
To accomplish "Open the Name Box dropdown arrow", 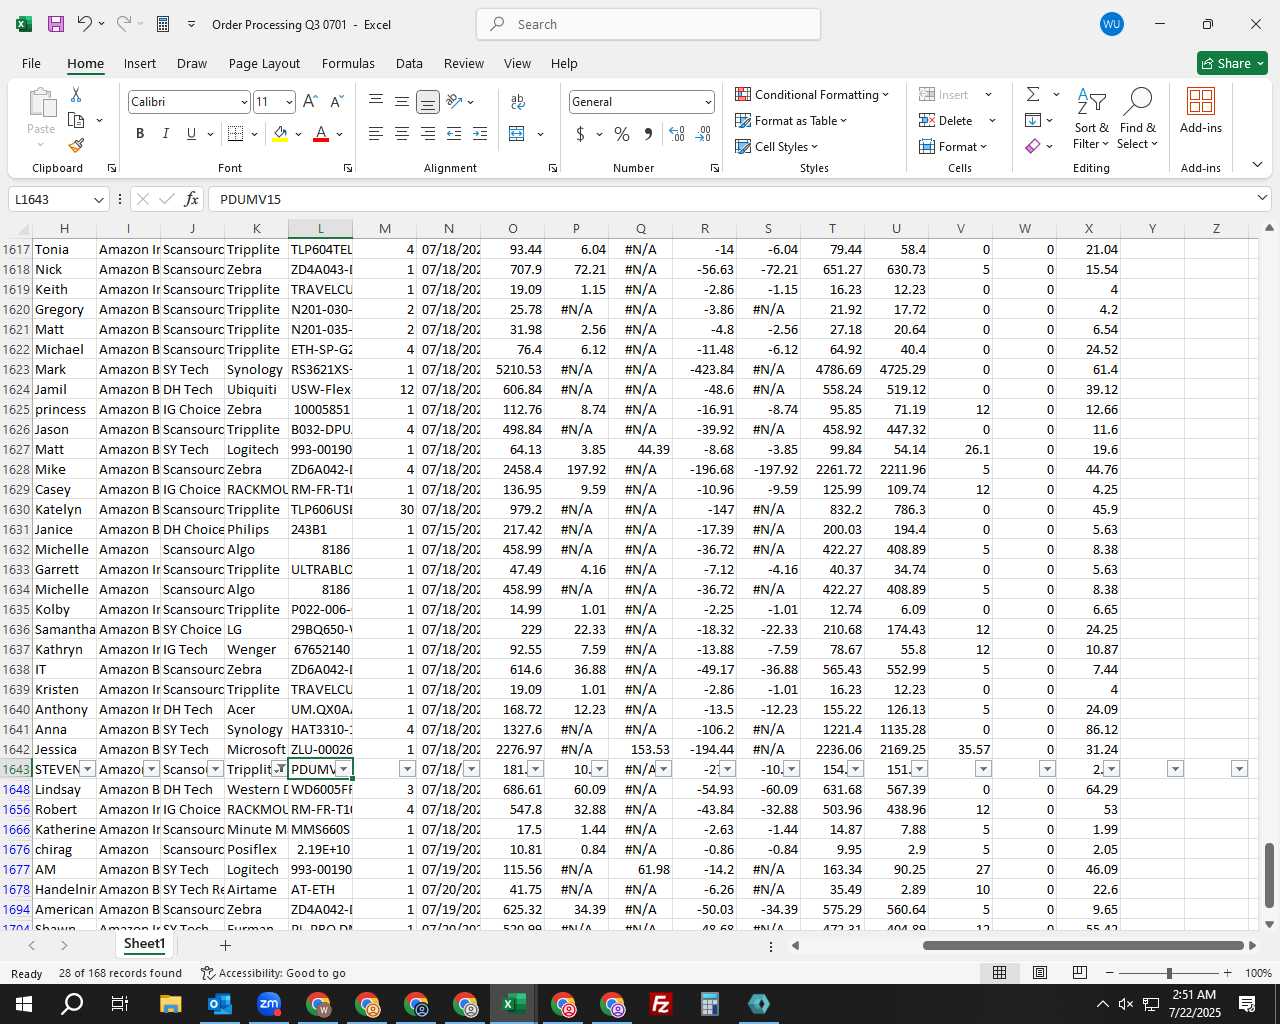I will pos(98,200).
